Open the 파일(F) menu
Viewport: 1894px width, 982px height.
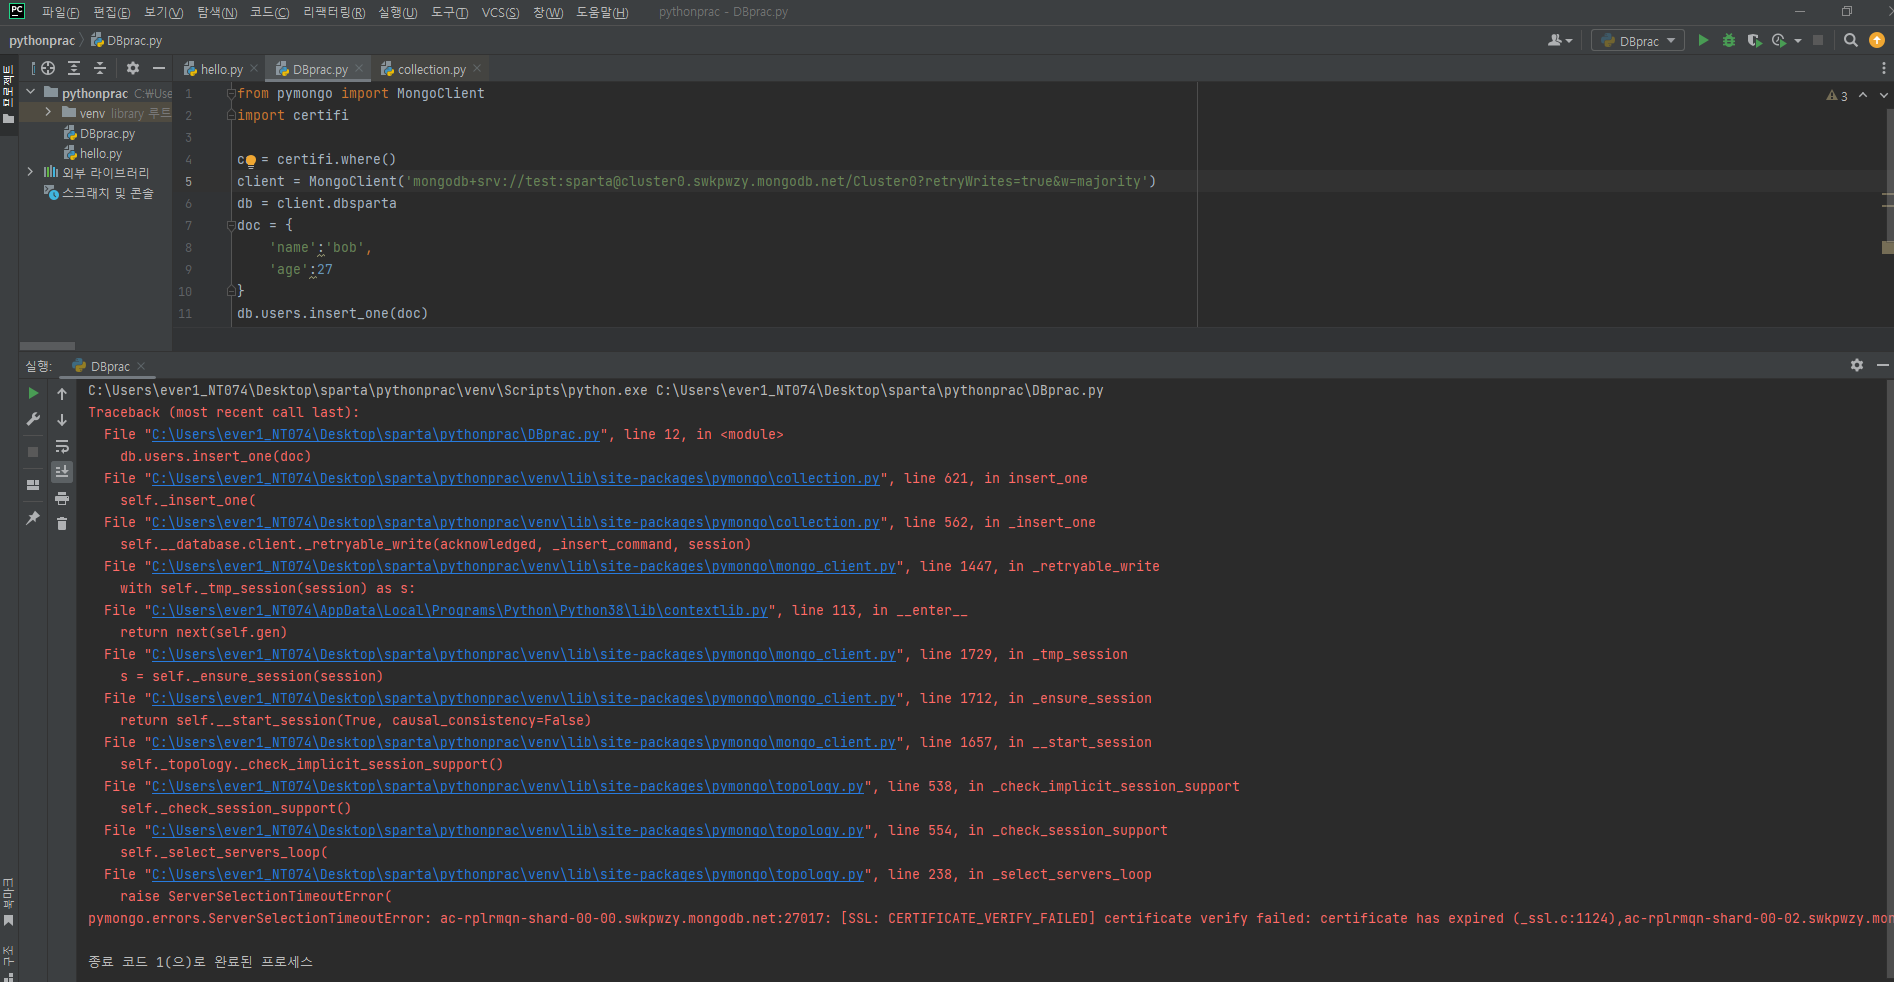click(x=61, y=12)
